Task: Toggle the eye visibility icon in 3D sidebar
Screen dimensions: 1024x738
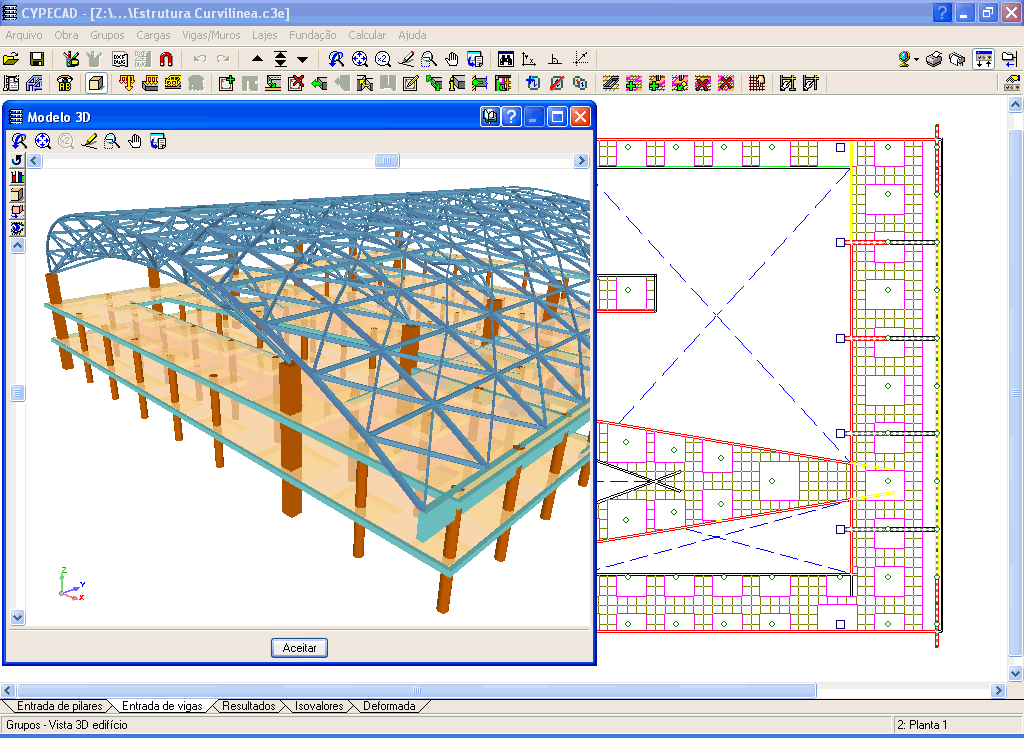Action: click(x=17, y=228)
